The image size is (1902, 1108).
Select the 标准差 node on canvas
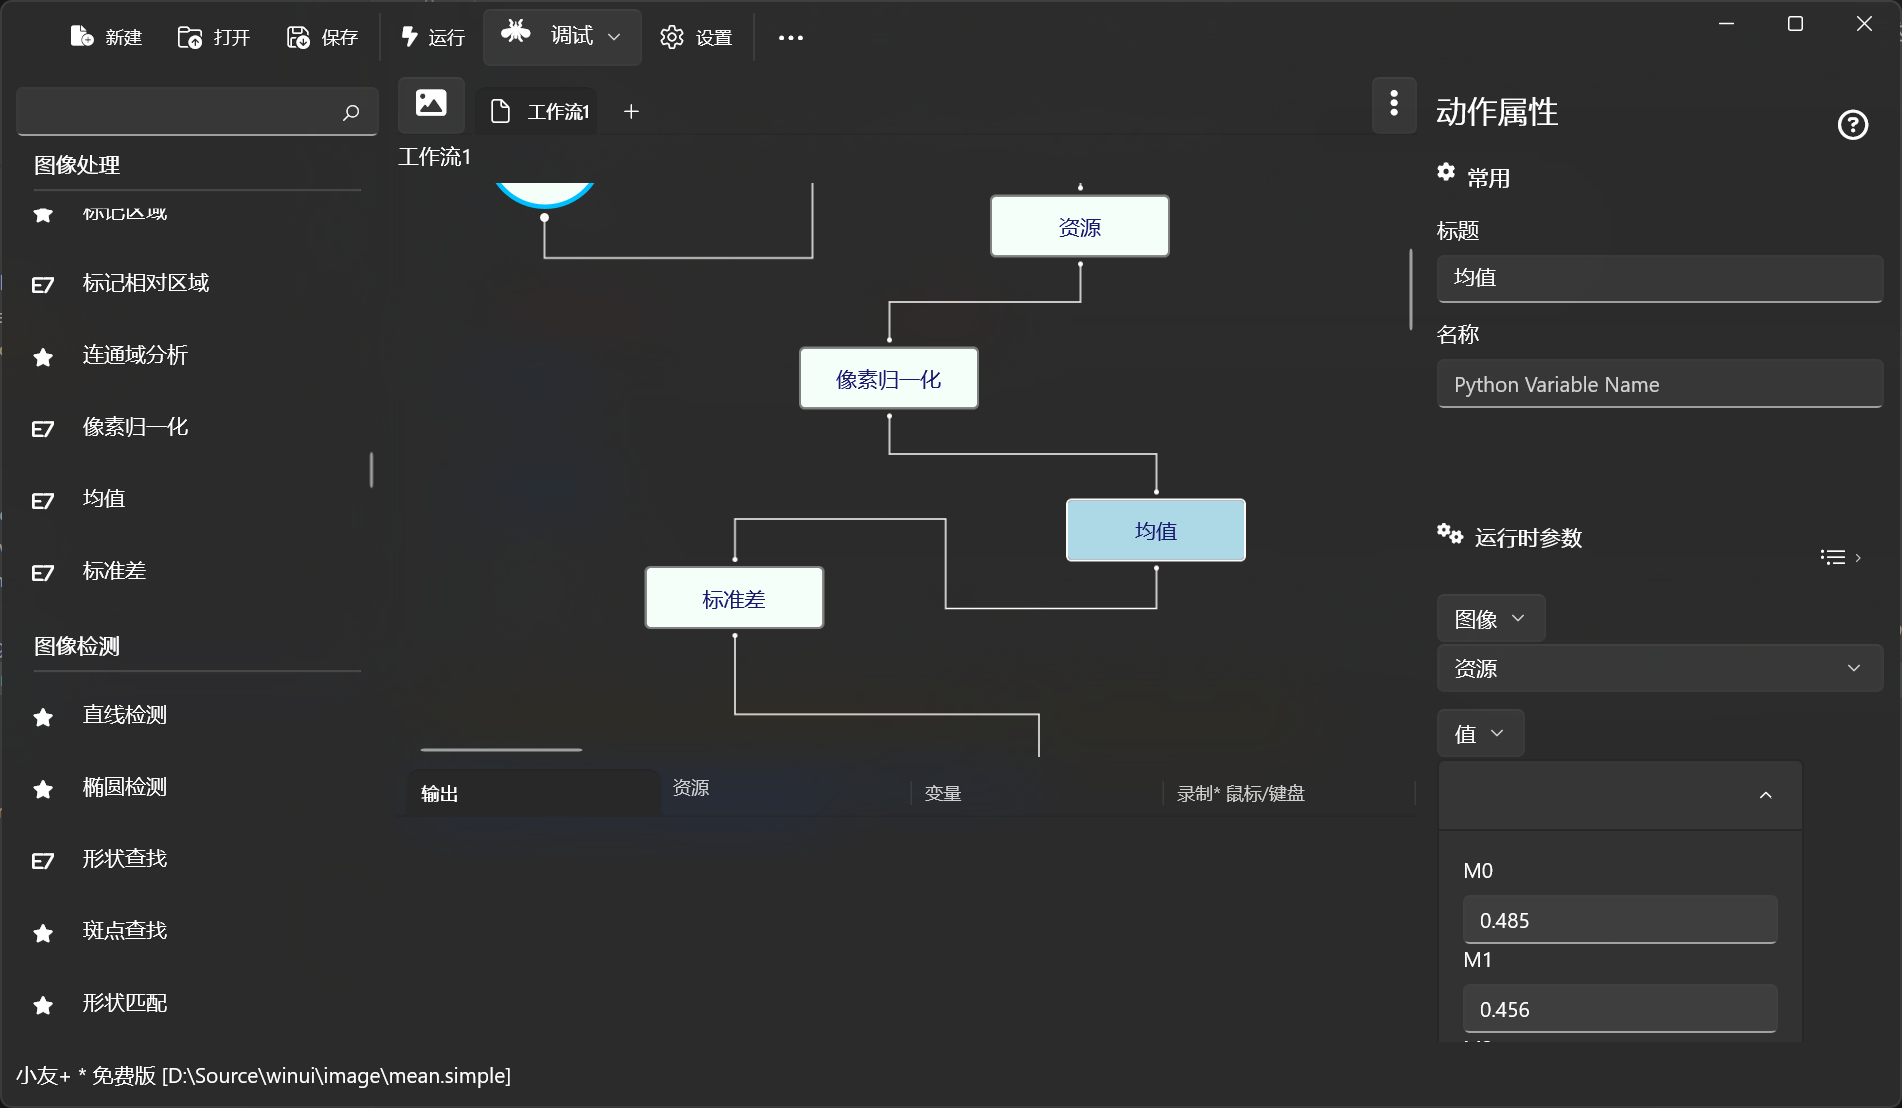(734, 599)
